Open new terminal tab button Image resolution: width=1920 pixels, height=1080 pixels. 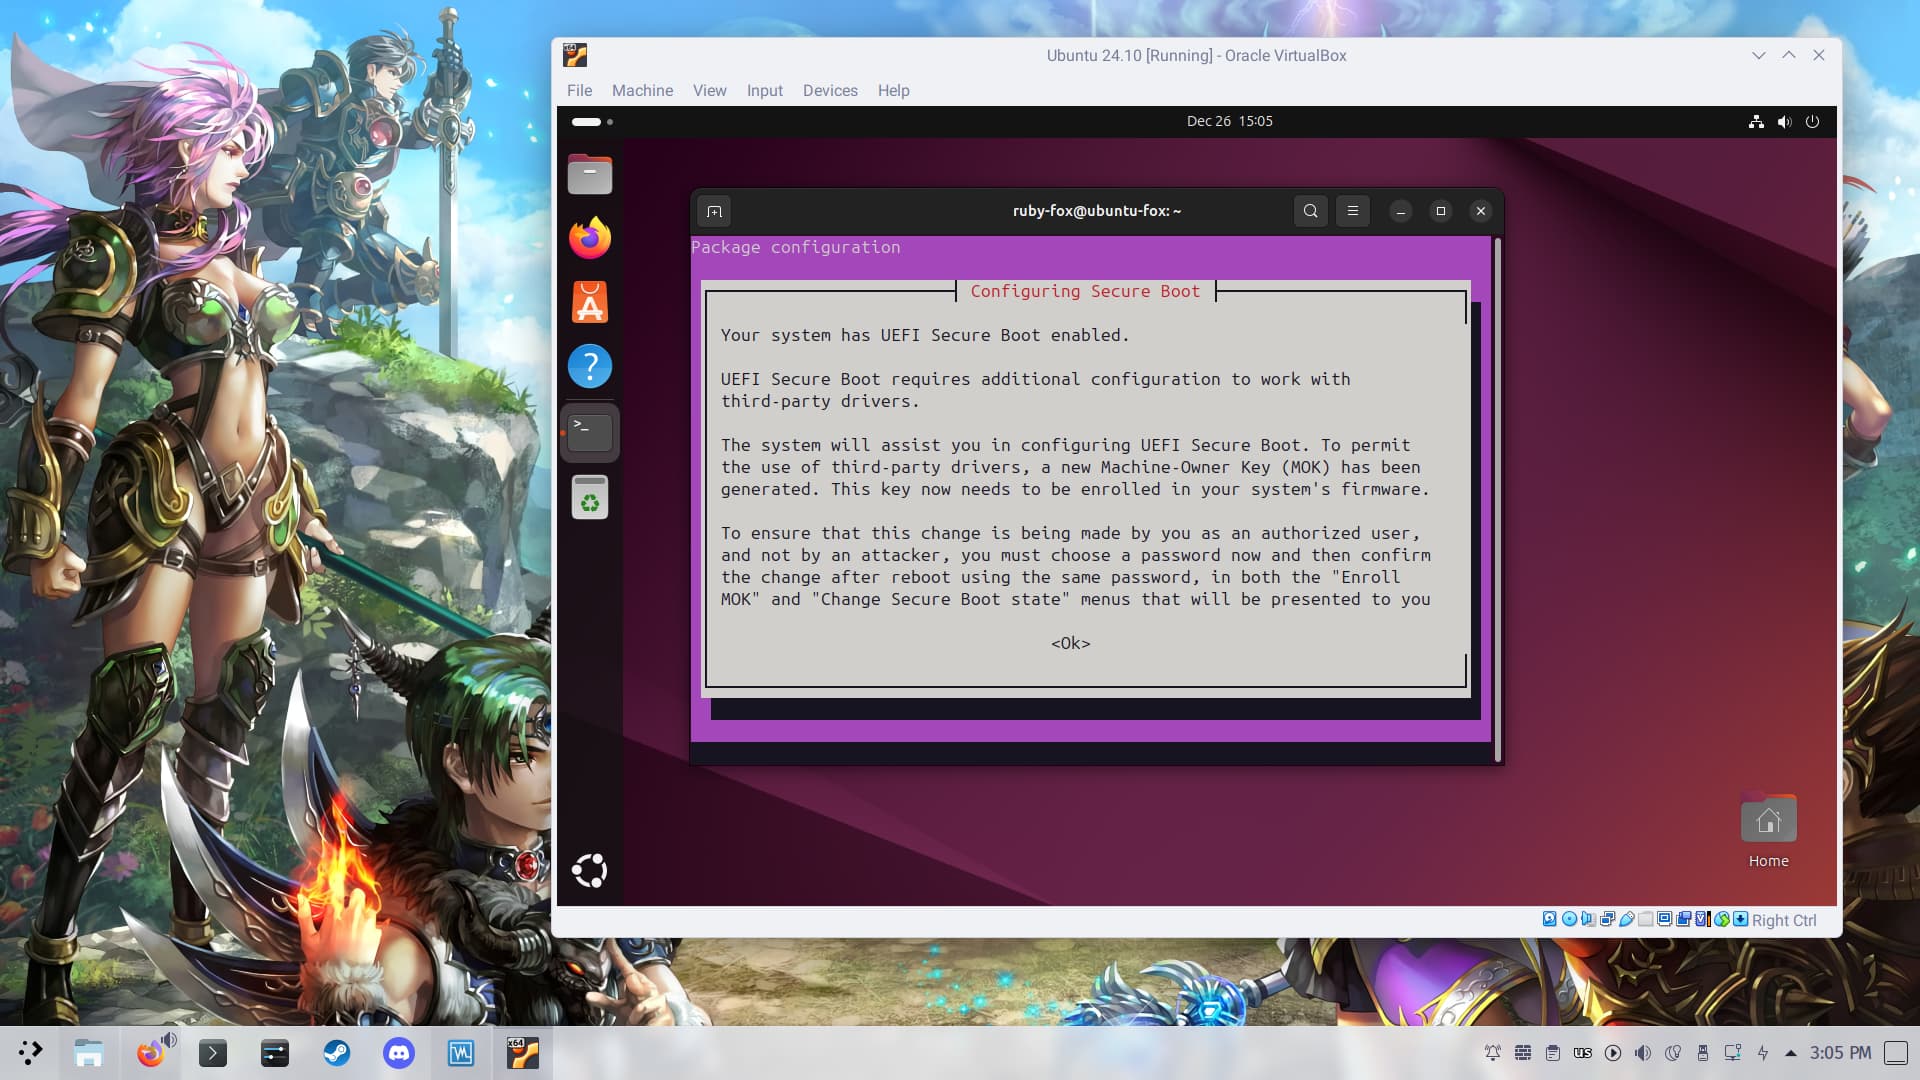[714, 211]
